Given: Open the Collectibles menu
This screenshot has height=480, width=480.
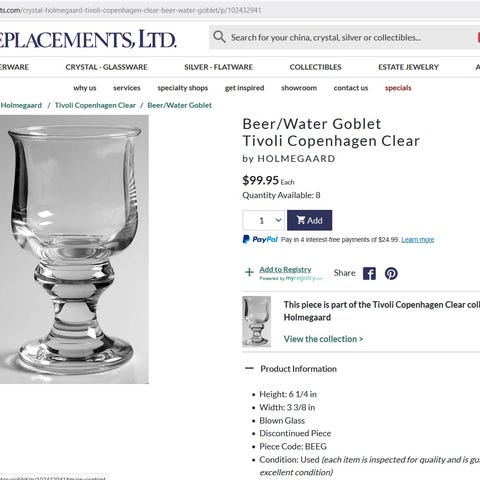Looking at the screenshot, I should click(315, 67).
